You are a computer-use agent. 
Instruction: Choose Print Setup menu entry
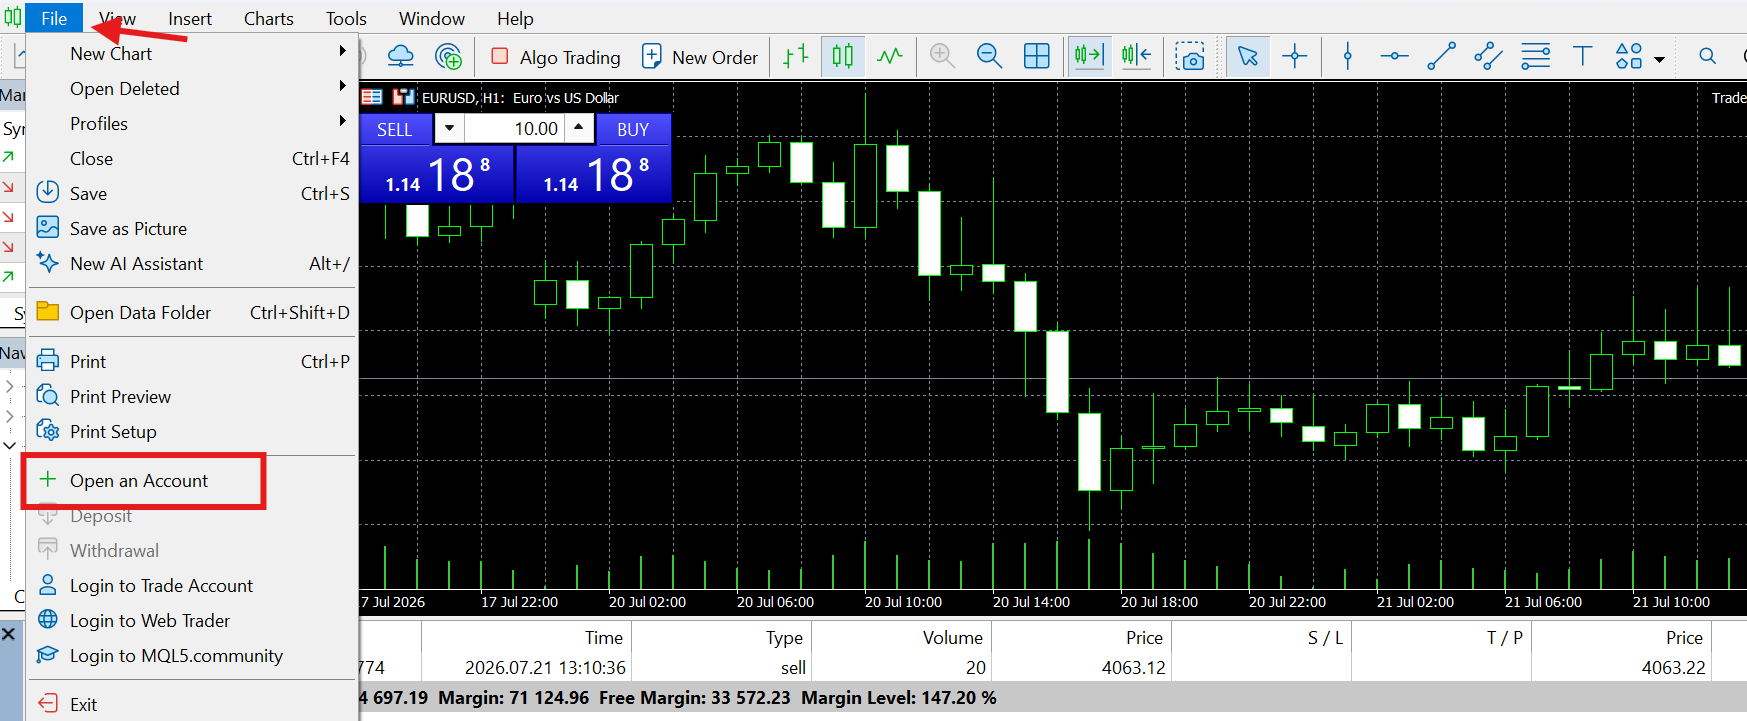192,431
